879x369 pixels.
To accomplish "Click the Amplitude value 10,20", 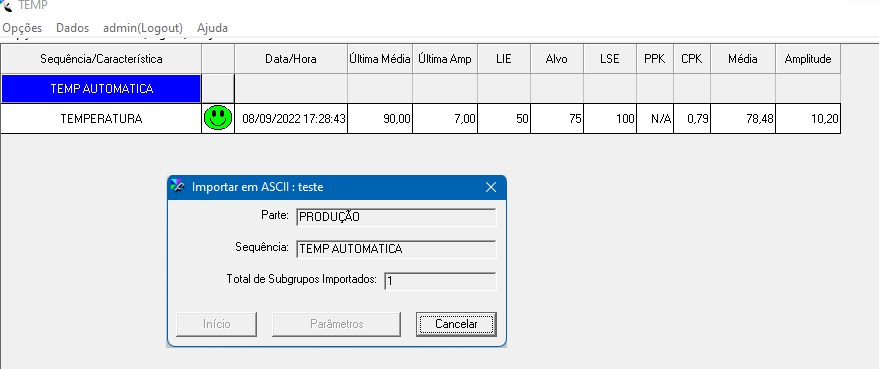I will tap(808, 118).
